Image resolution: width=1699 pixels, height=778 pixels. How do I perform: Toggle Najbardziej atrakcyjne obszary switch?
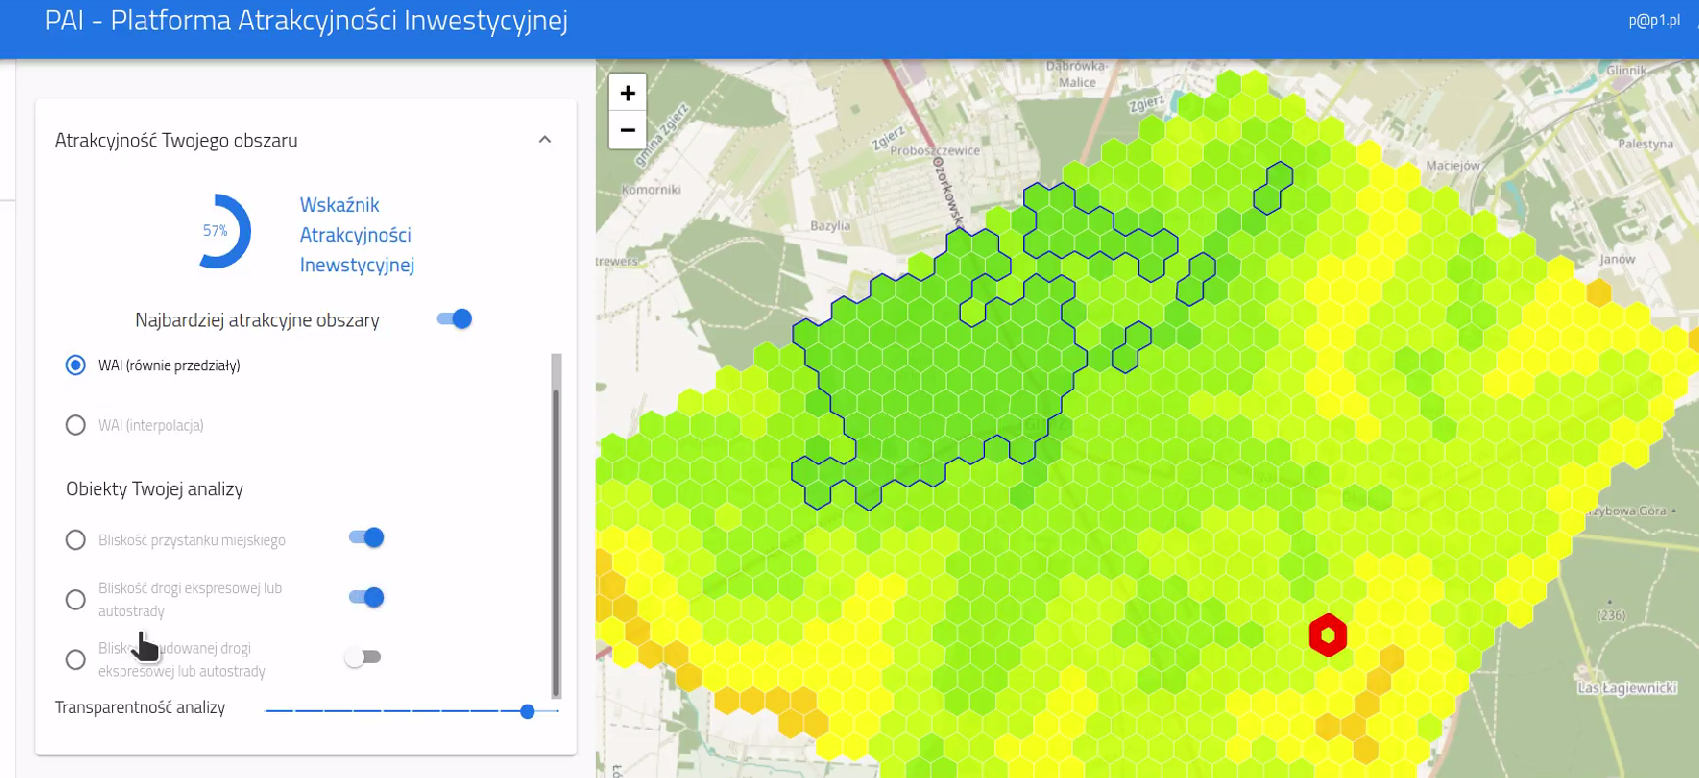[454, 319]
